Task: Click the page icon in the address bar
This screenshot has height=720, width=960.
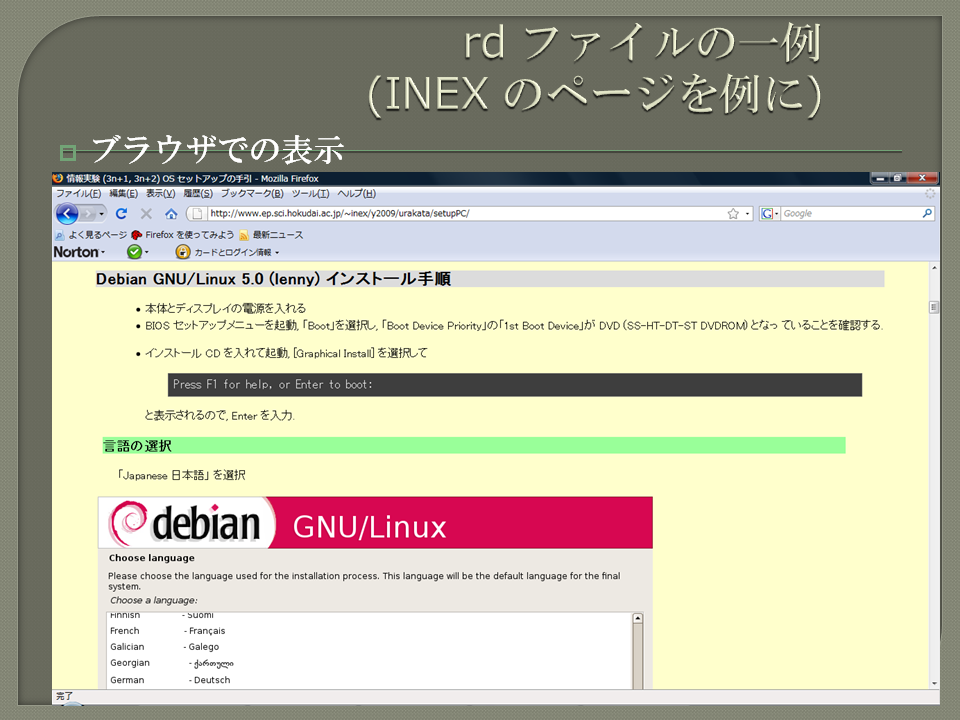Action: click(x=197, y=214)
